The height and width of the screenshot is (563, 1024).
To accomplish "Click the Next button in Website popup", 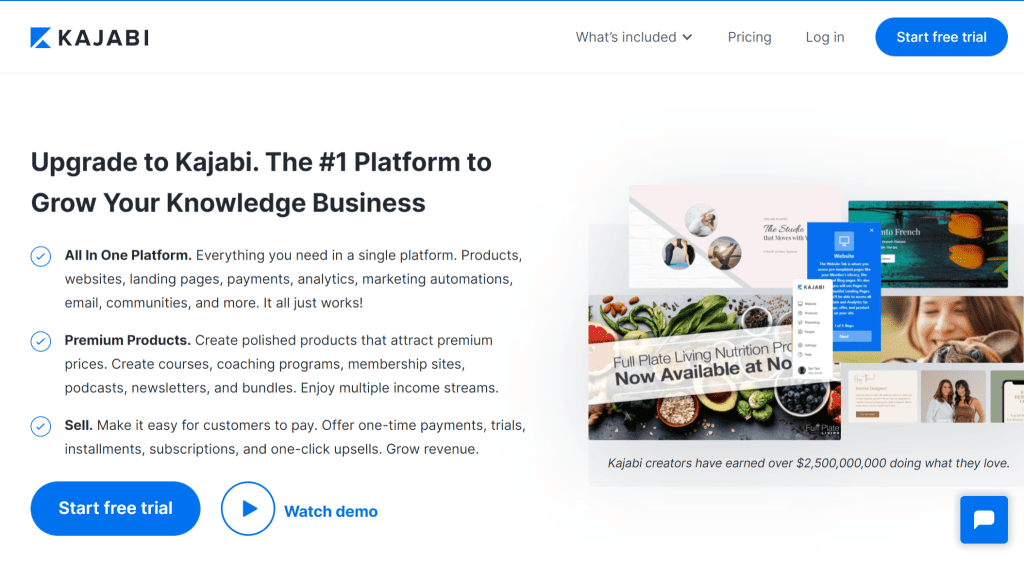I will click(852, 336).
